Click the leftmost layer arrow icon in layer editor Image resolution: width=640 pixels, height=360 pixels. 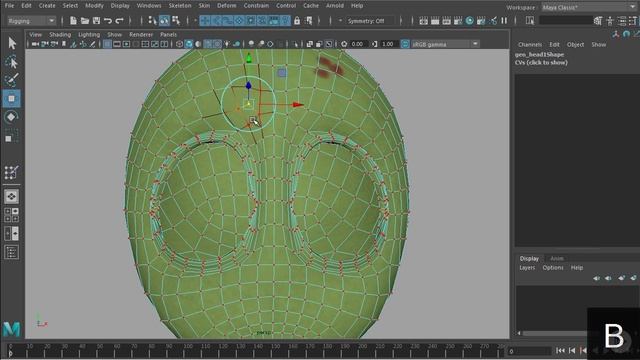point(596,278)
